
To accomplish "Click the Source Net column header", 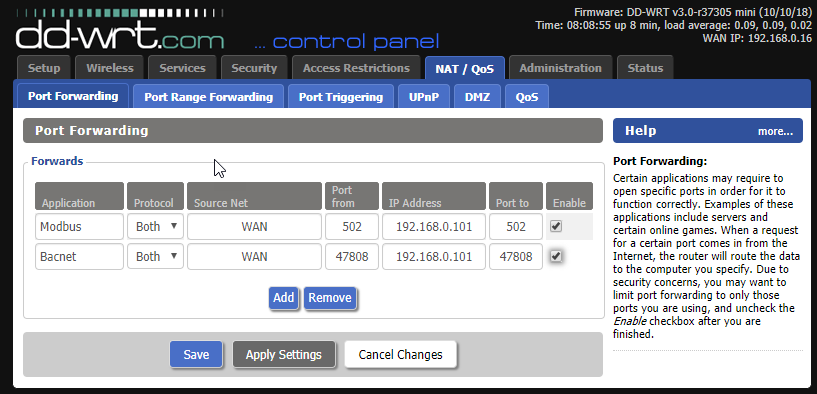I will coord(254,196).
